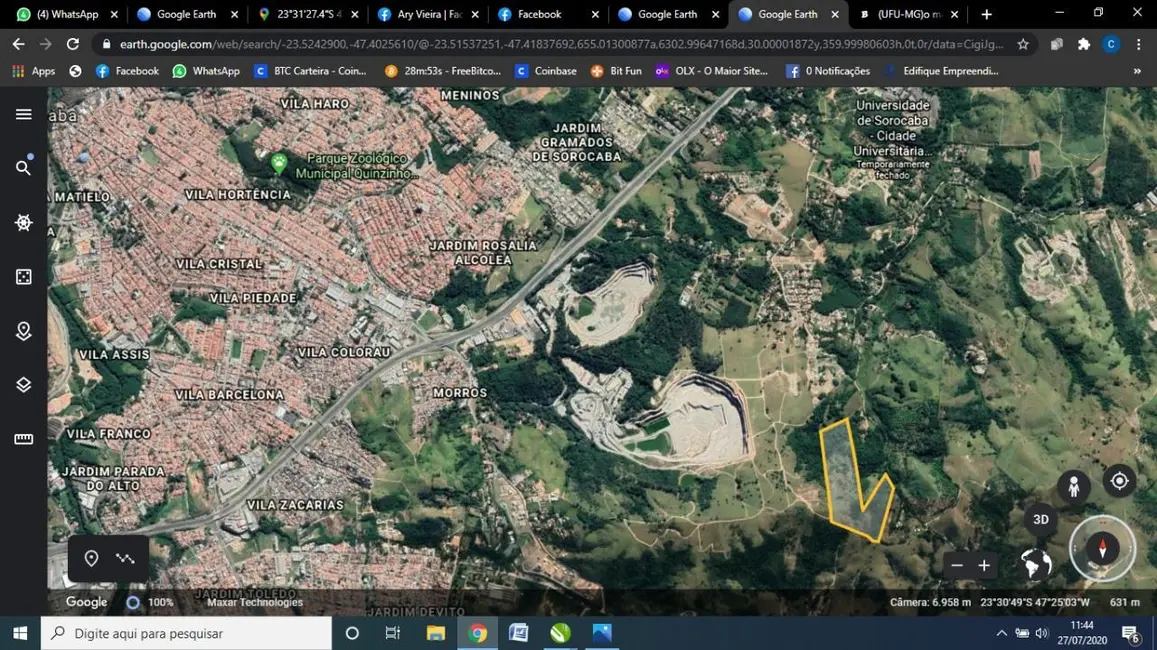
Task: Expand the overflow bookmarks chevron
Action: [1135, 71]
